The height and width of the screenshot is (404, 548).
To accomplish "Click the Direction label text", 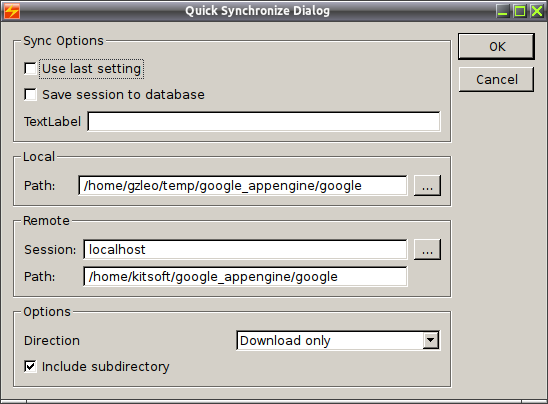I will (x=52, y=341).
